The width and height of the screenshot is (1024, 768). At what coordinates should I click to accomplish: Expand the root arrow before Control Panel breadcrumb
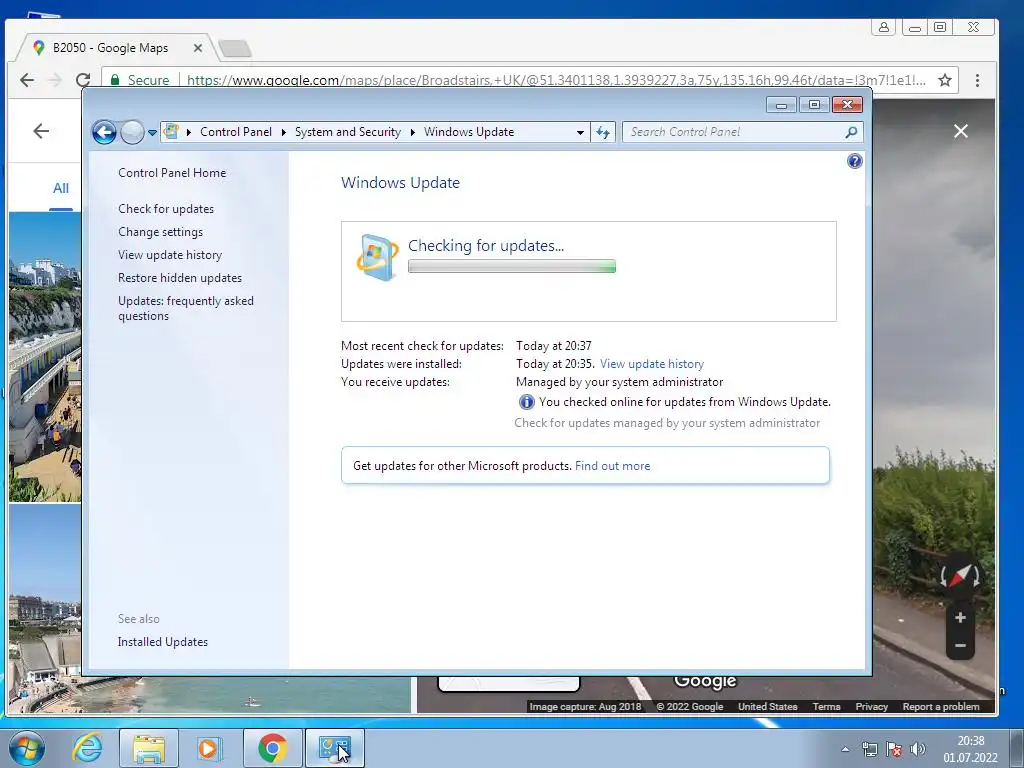[189, 132]
